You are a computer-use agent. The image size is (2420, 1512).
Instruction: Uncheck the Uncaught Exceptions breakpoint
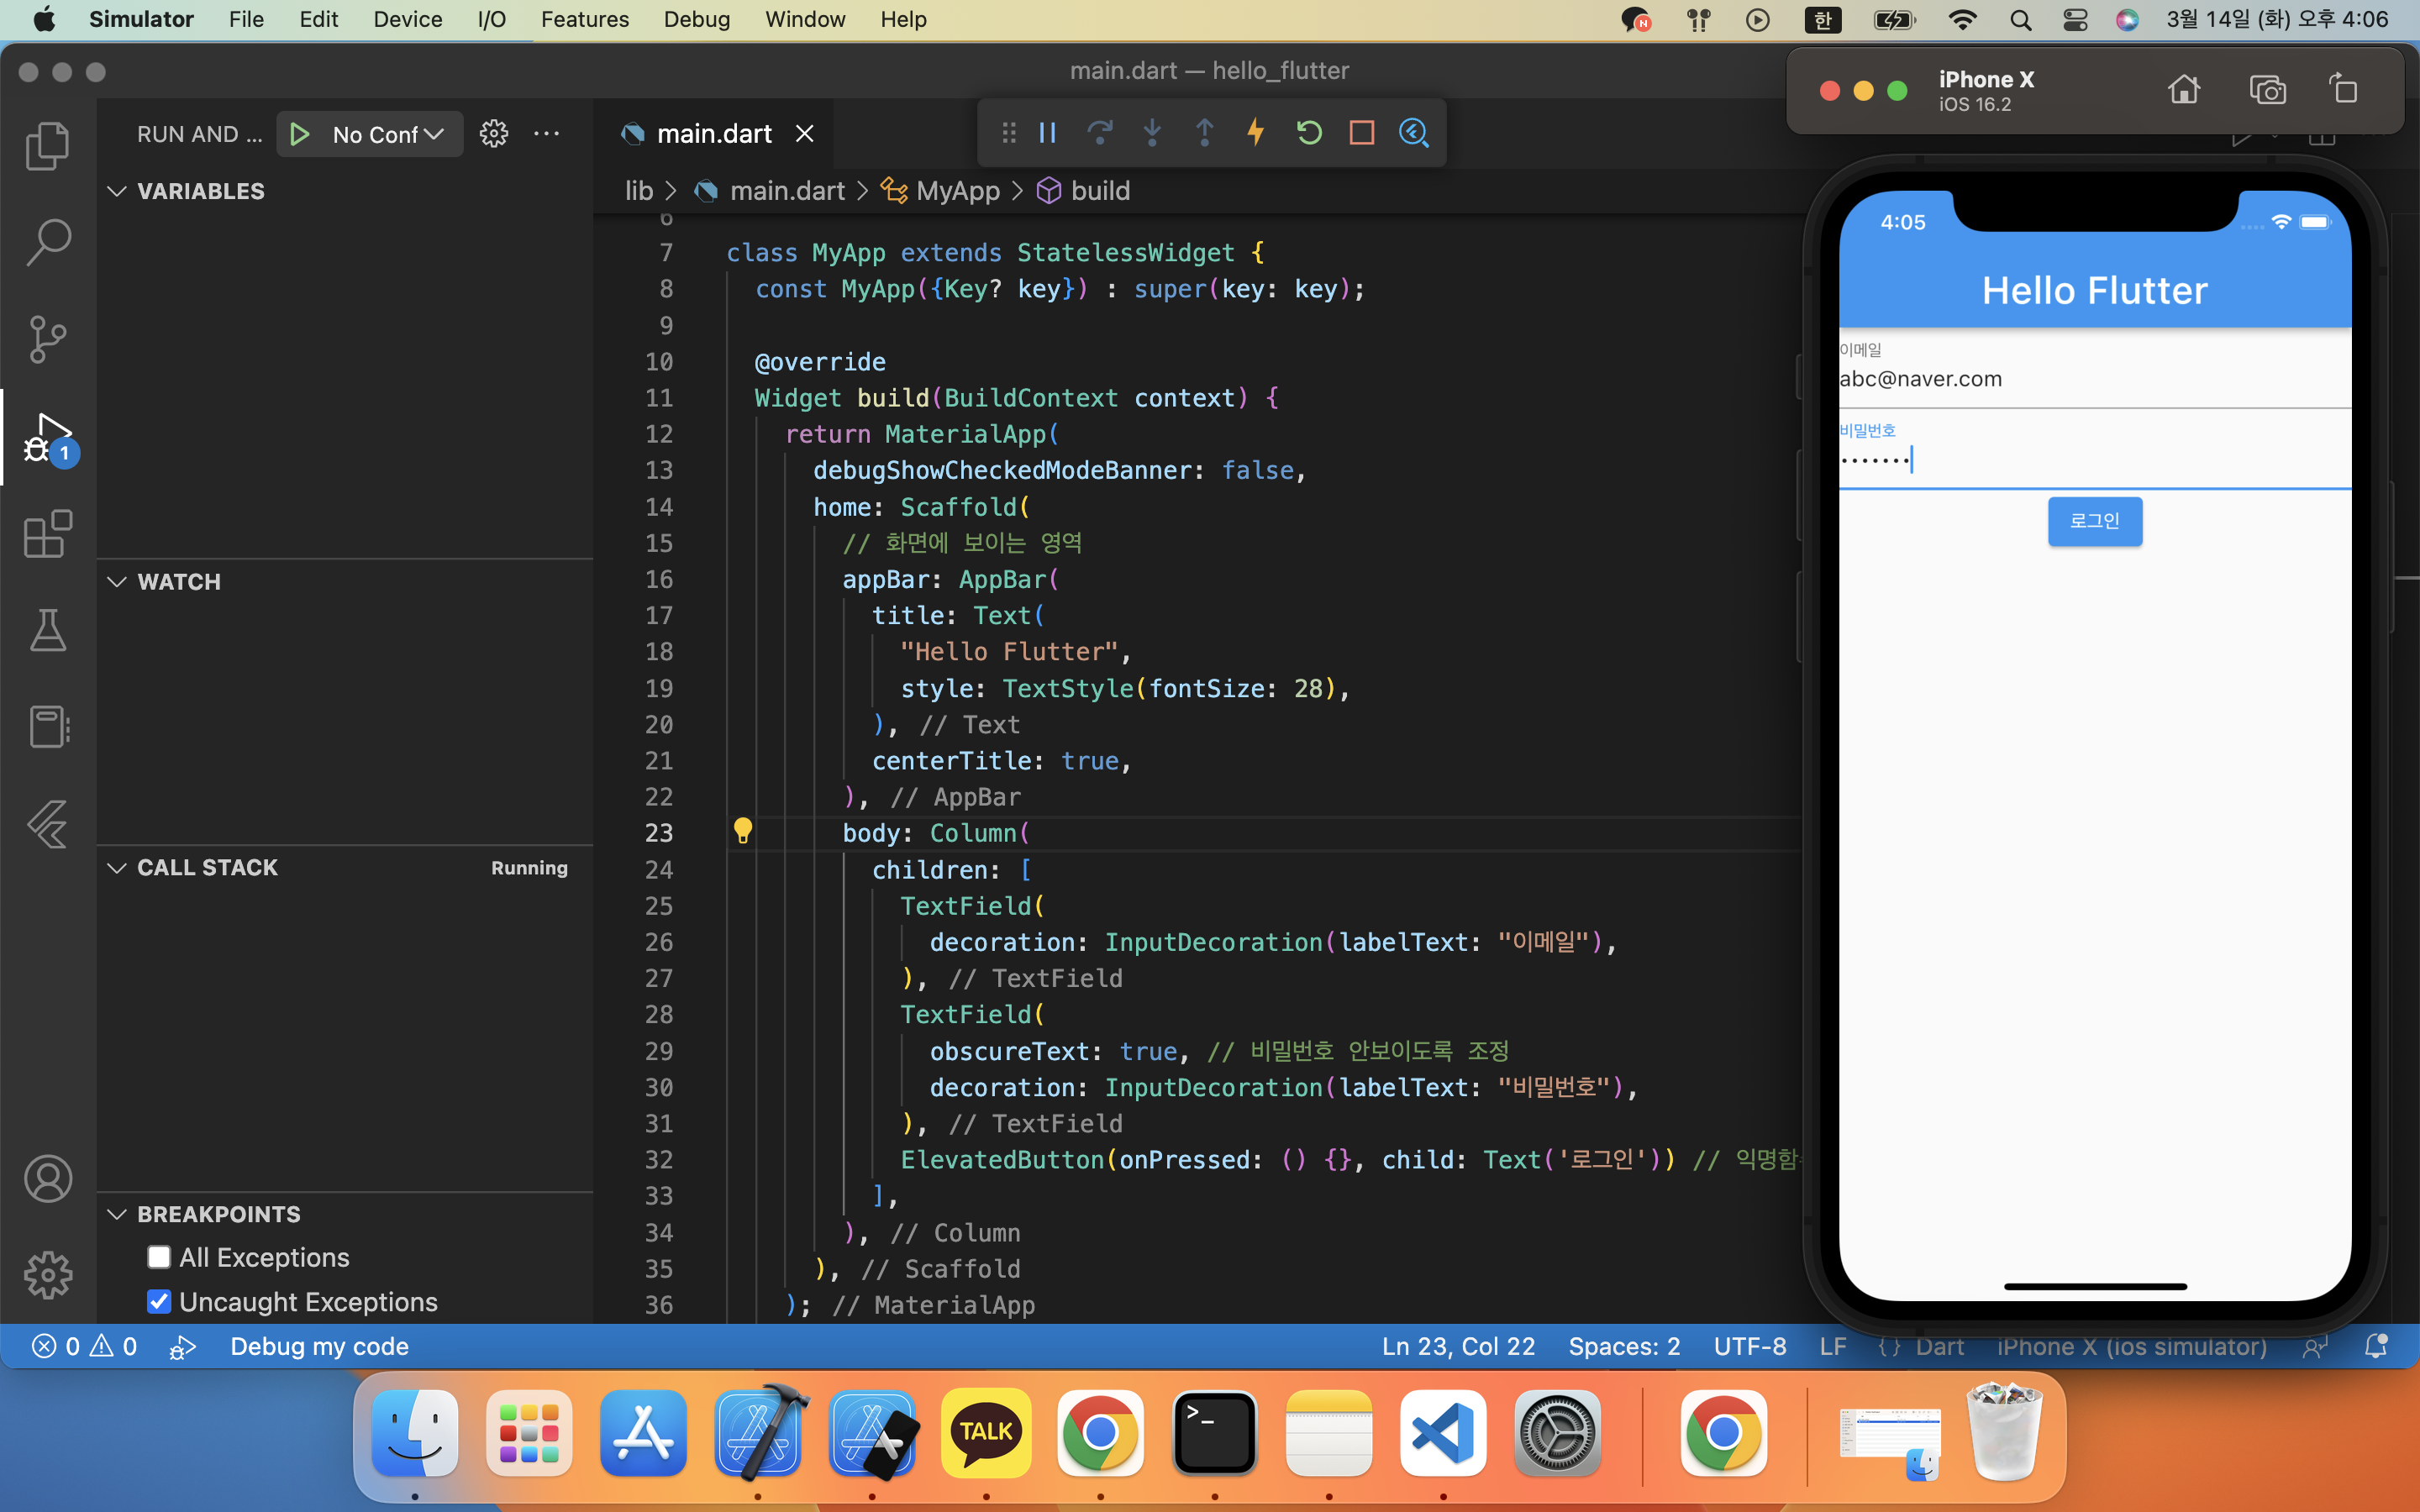click(x=159, y=1301)
